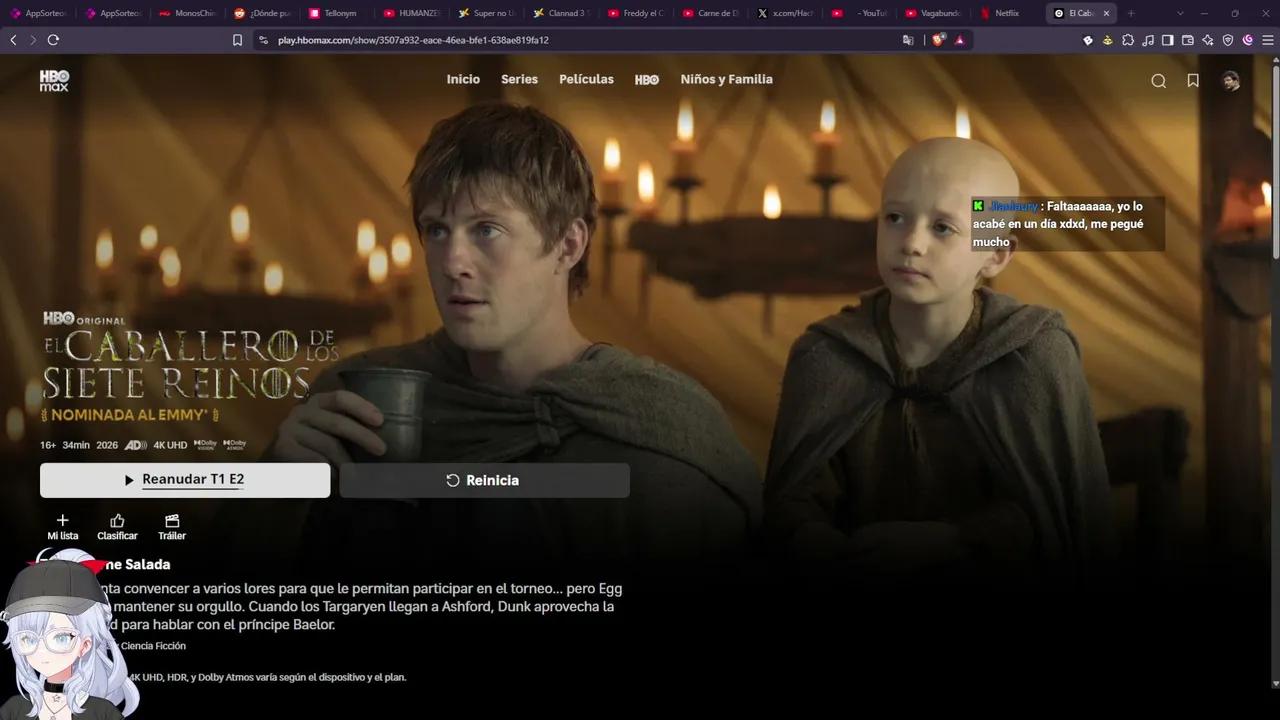Open the profile avatar menu

[x=1231, y=81]
